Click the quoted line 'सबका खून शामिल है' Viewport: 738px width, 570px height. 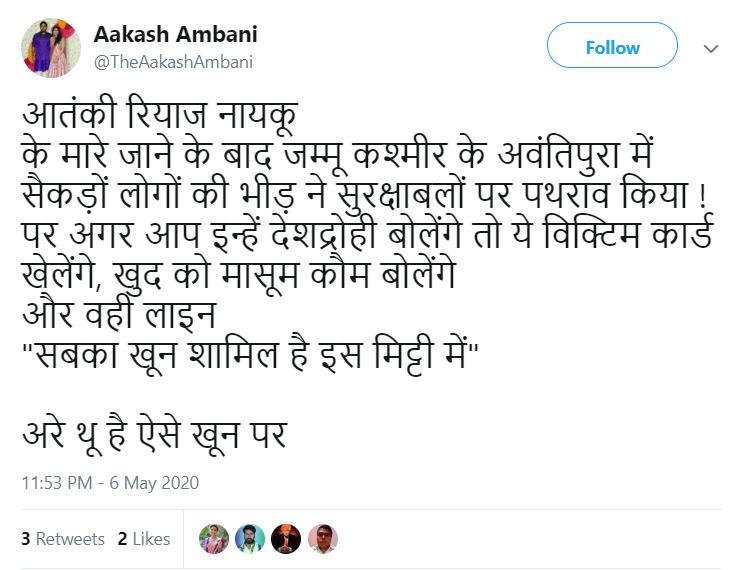point(251,353)
